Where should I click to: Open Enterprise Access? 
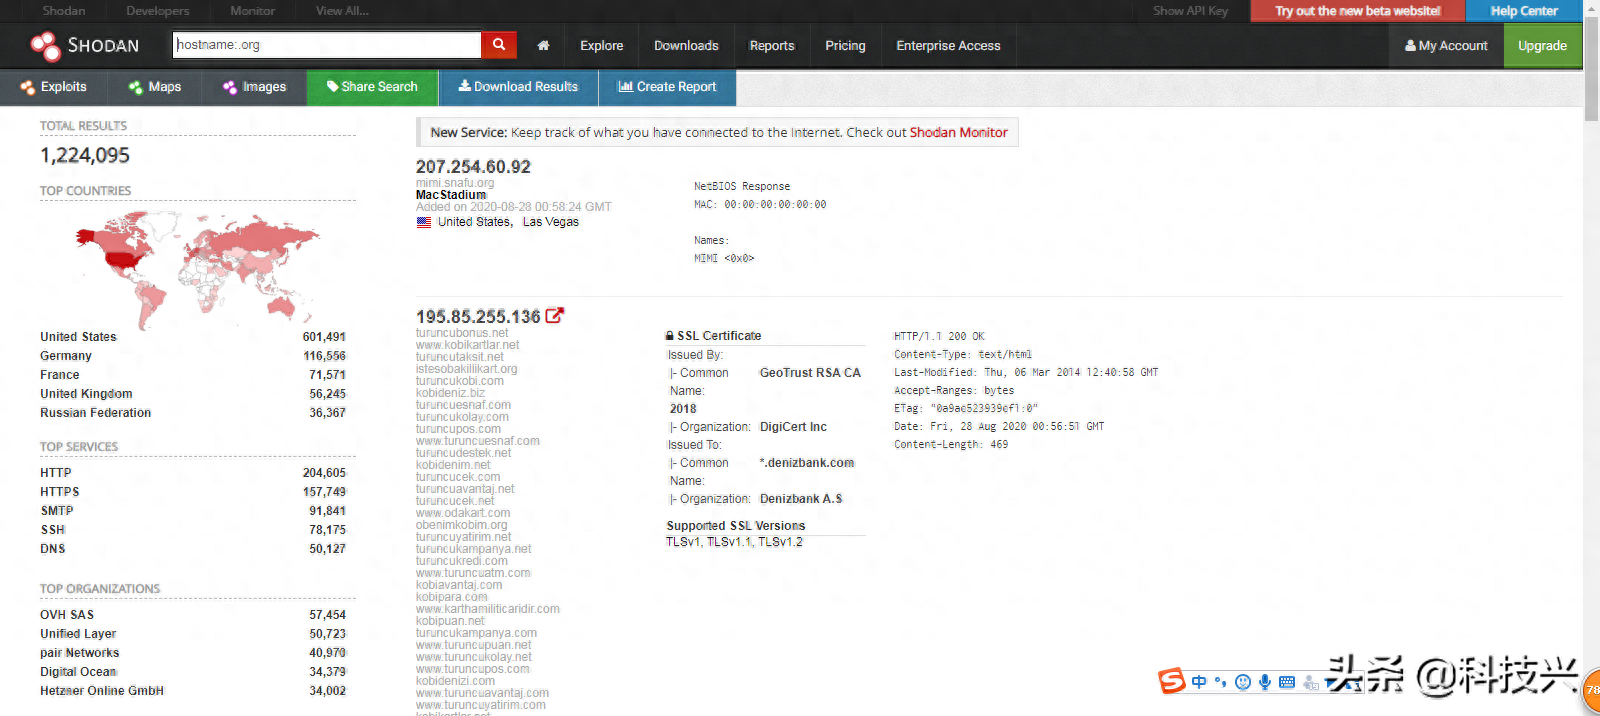click(x=948, y=46)
